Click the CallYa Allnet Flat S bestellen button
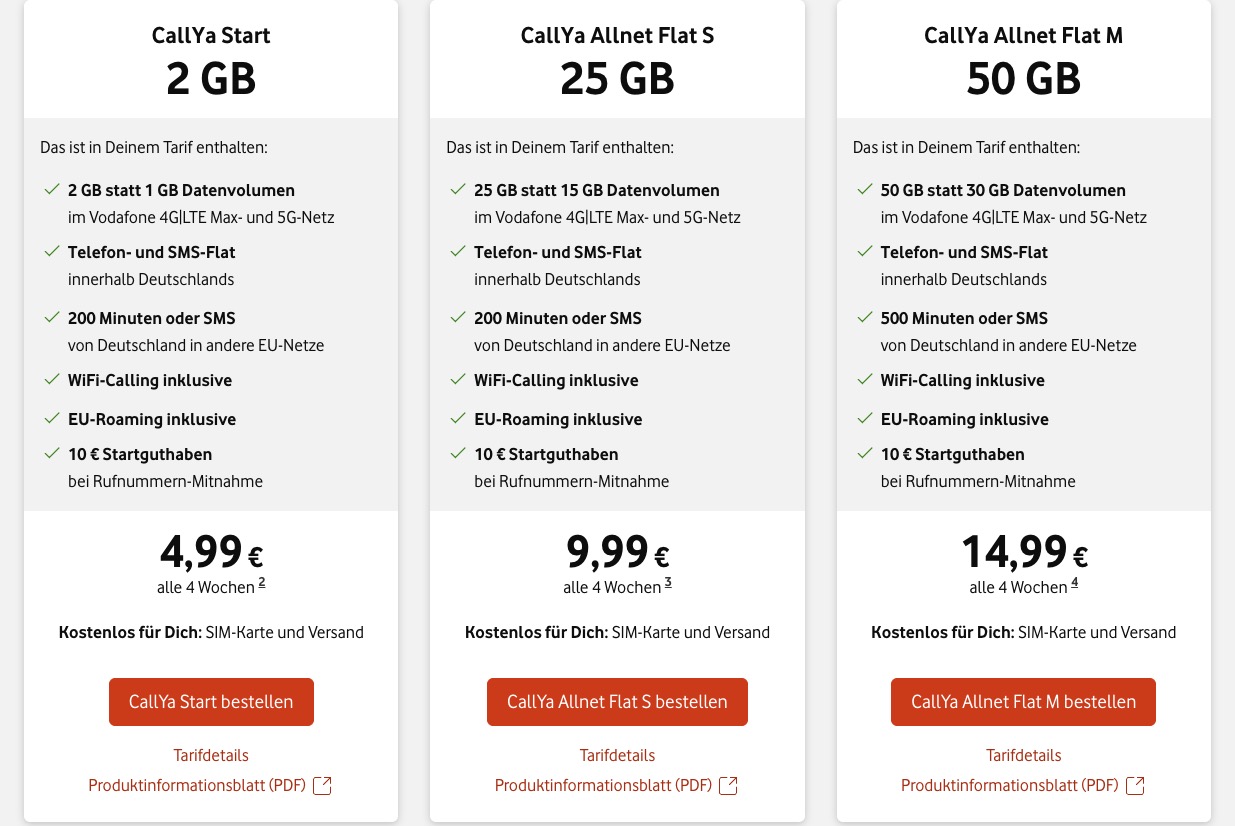This screenshot has height=826, width=1235. [x=617, y=701]
